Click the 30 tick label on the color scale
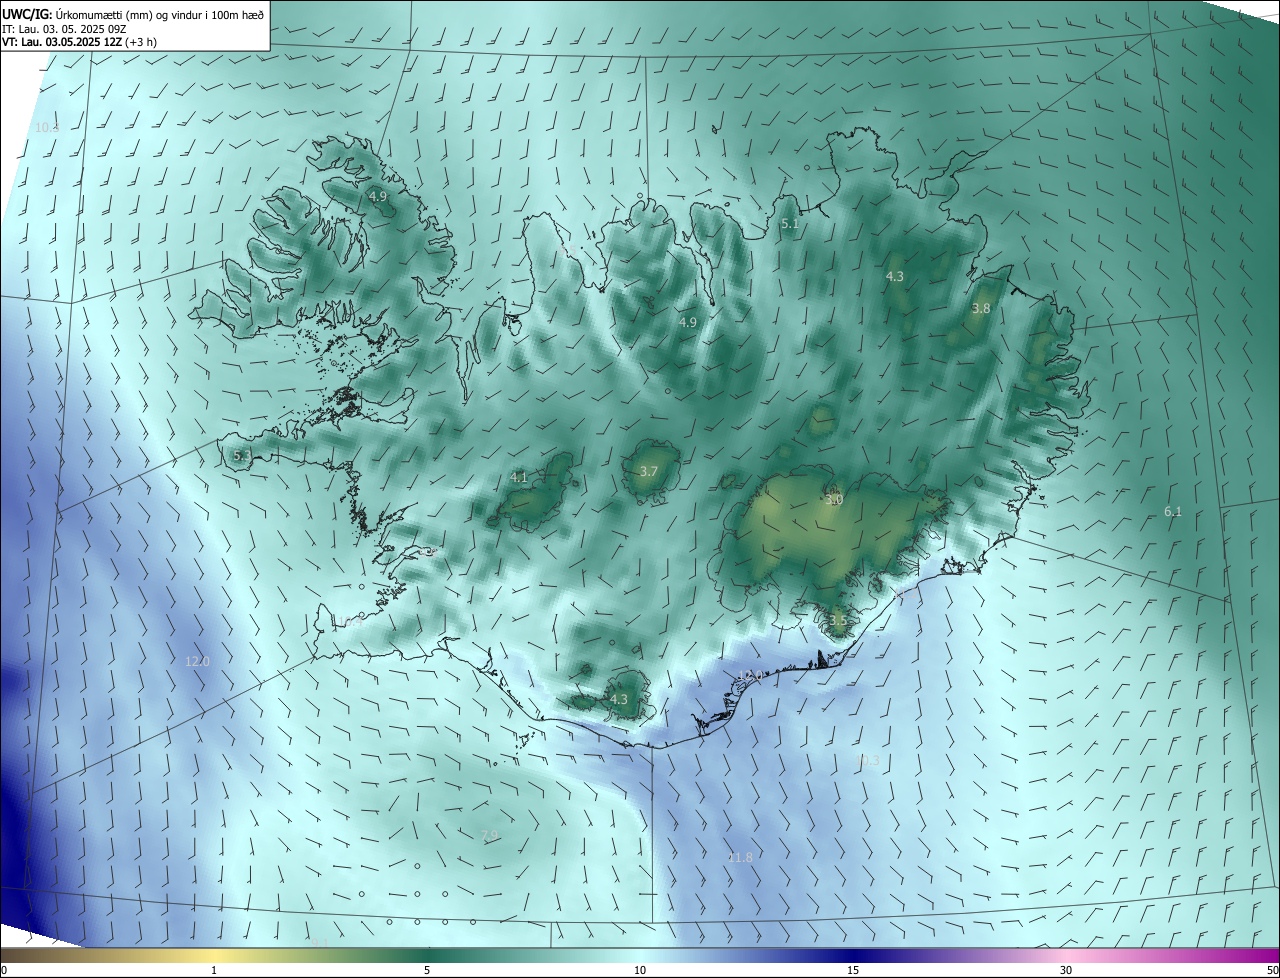 coord(1066,970)
